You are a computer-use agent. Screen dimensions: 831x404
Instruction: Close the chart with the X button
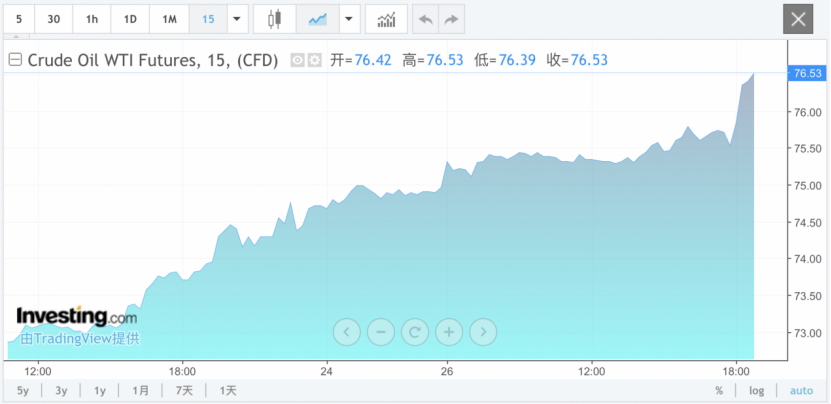click(x=798, y=19)
